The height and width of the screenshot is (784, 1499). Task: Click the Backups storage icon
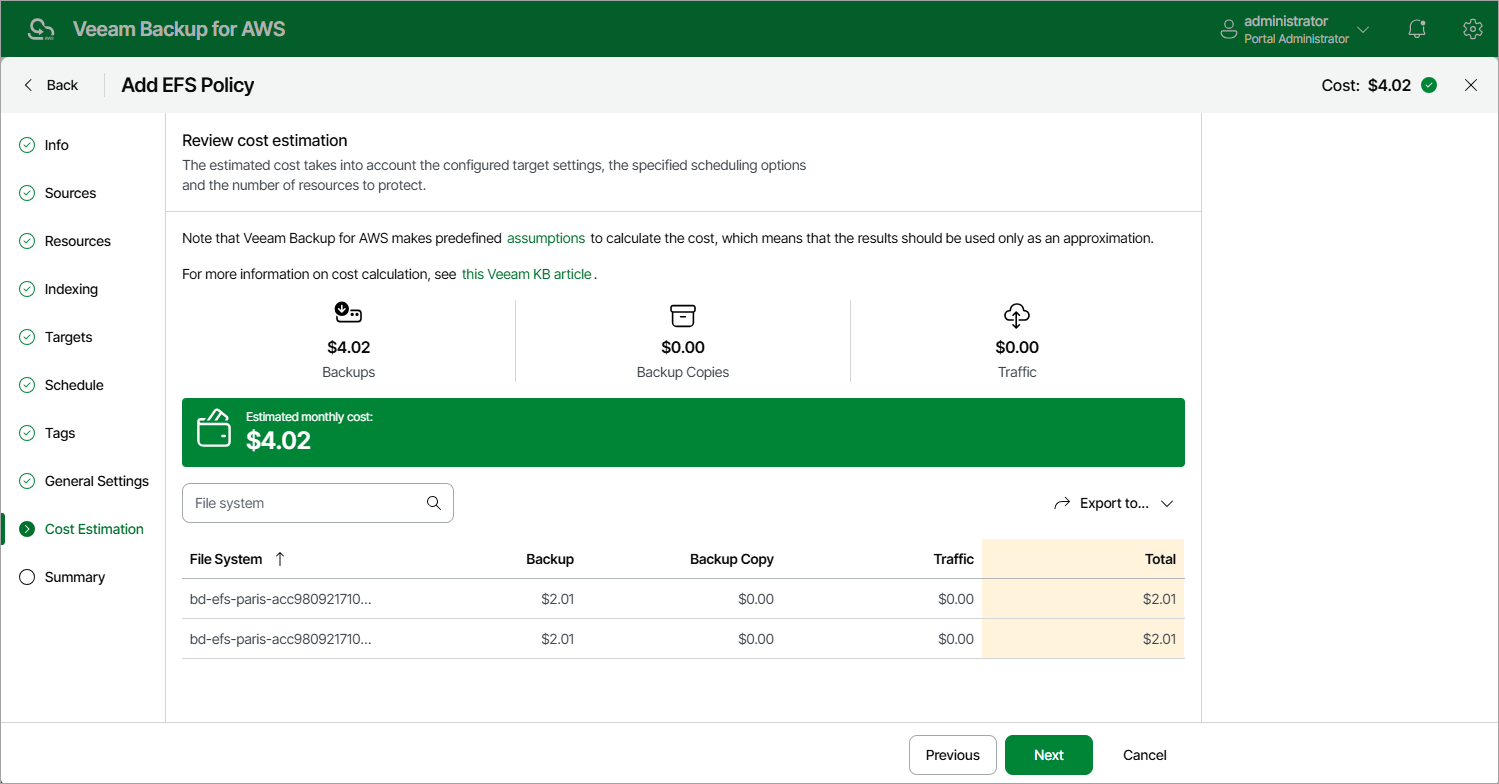click(x=348, y=315)
